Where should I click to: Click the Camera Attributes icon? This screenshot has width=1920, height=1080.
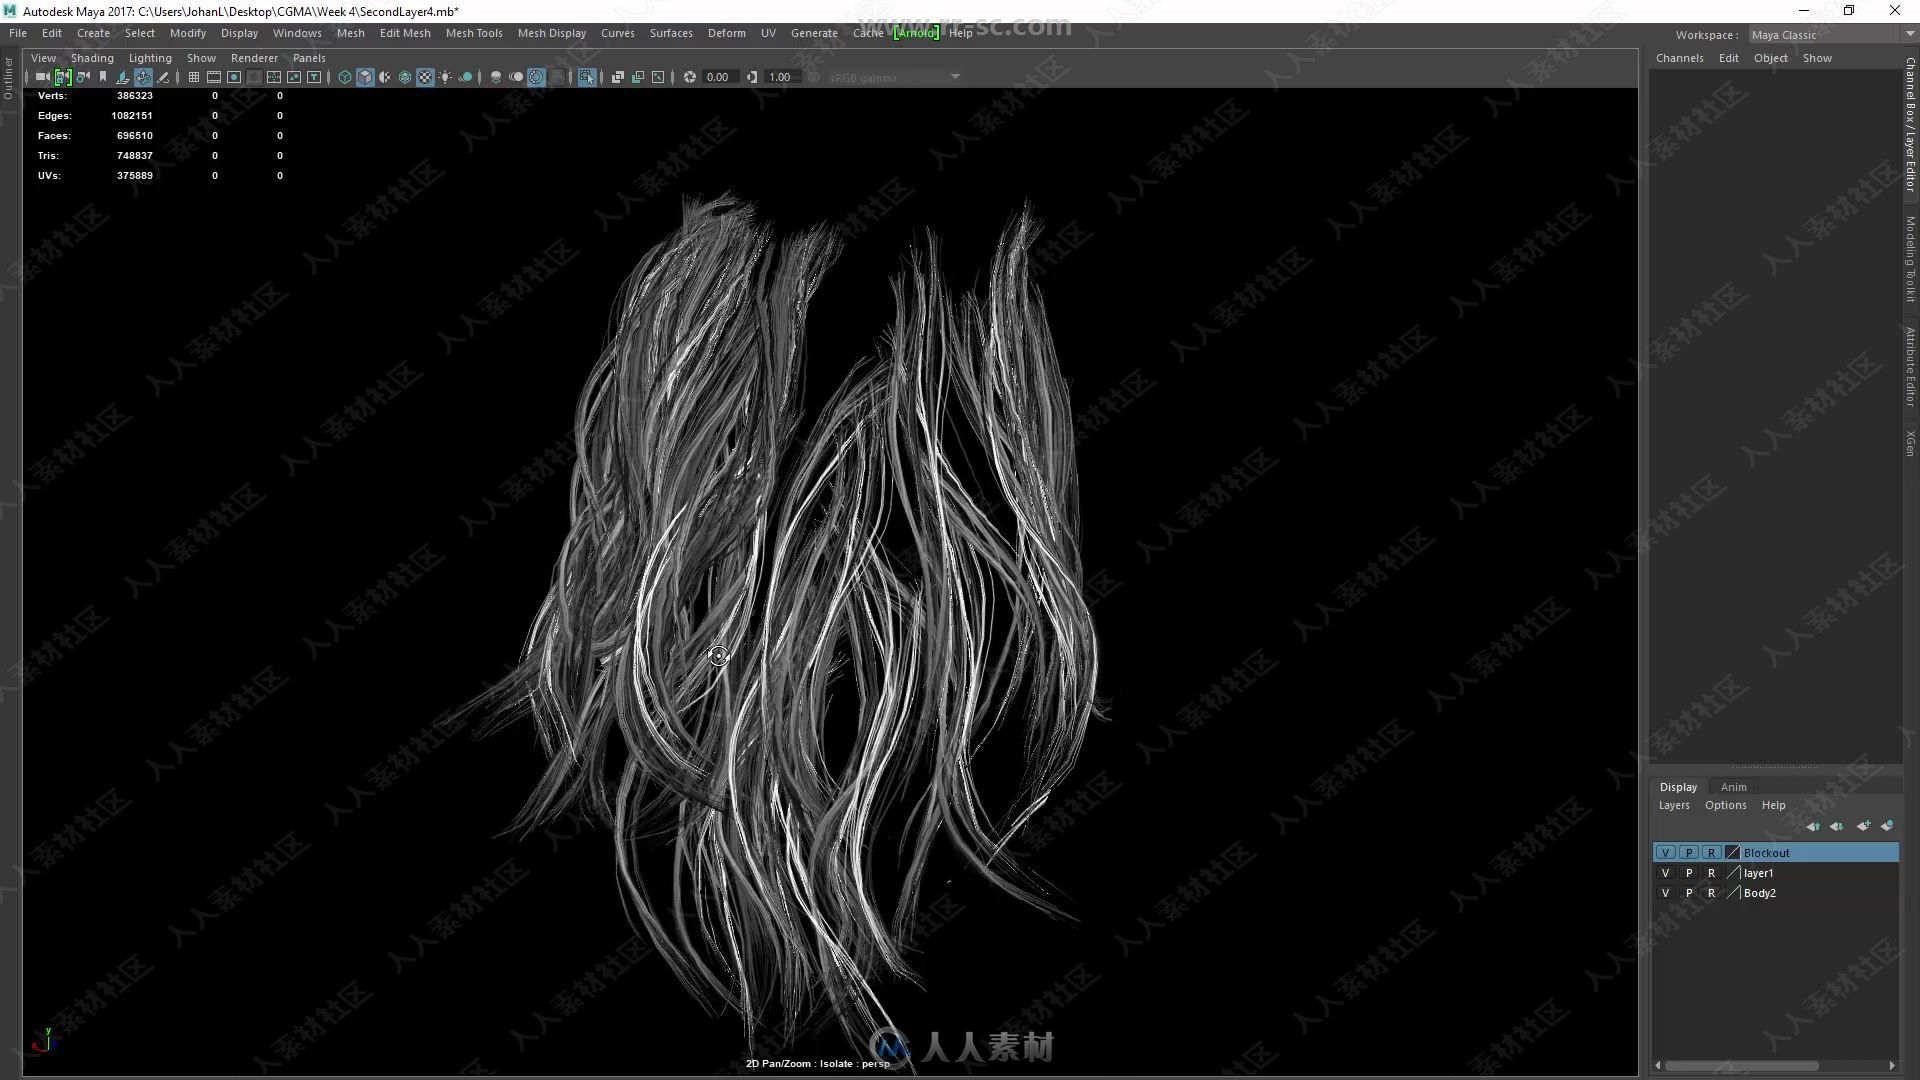(x=83, y=77)
